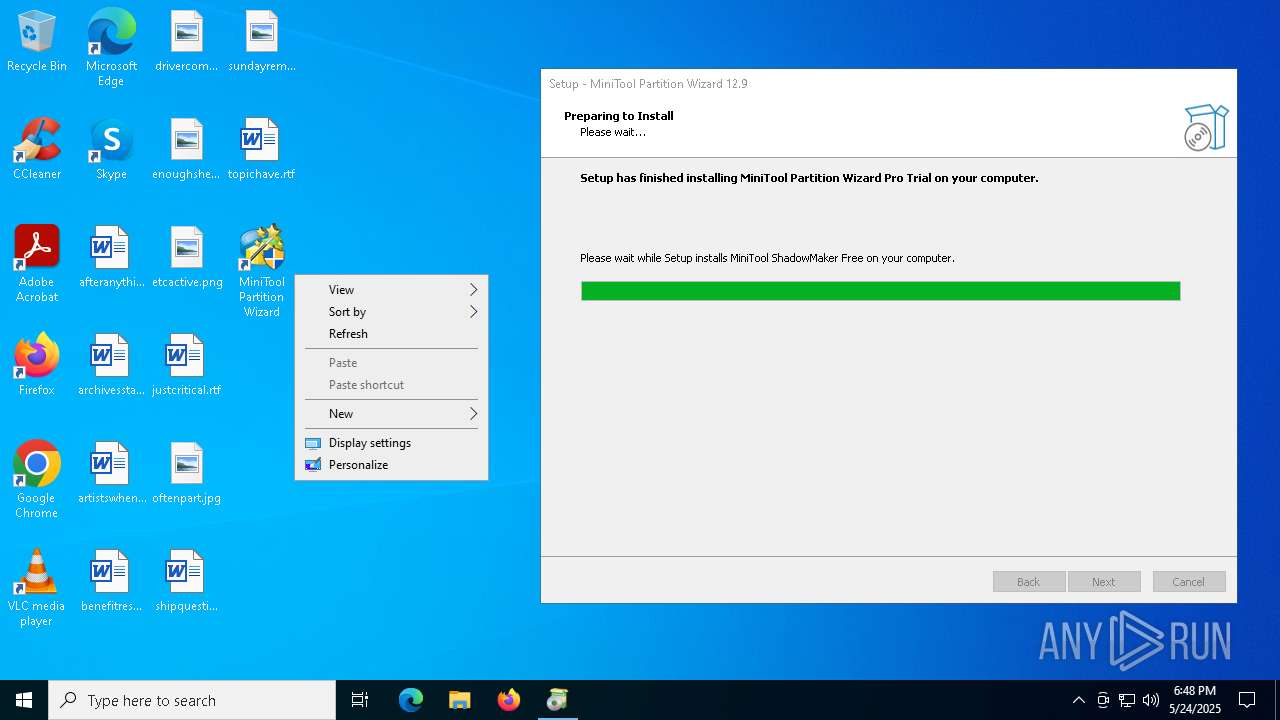Viewport: 1280px width, 720px height.
Task: Click the Setup window title bar
Action: 889,84
